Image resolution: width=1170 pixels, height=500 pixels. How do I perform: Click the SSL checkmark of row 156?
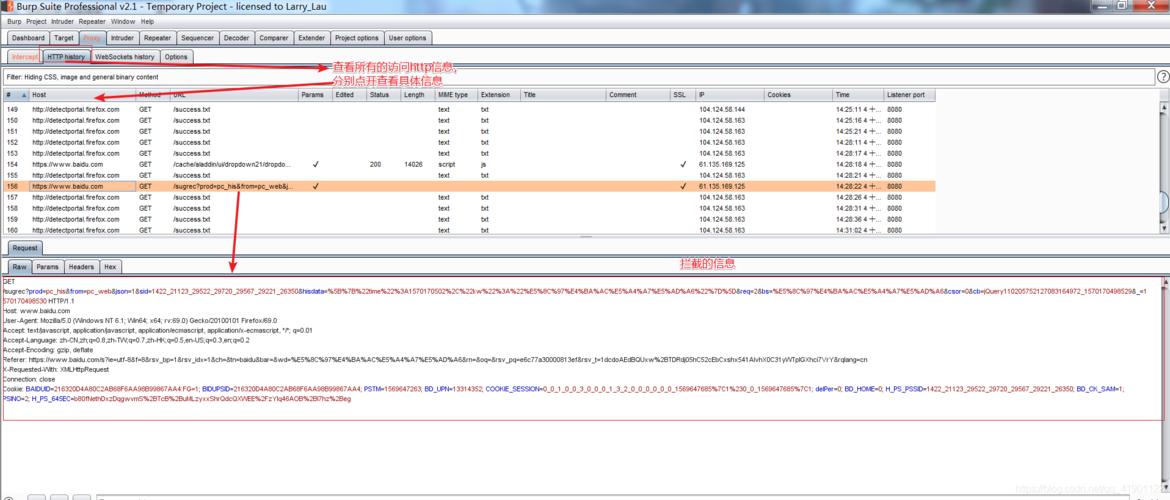683,187
